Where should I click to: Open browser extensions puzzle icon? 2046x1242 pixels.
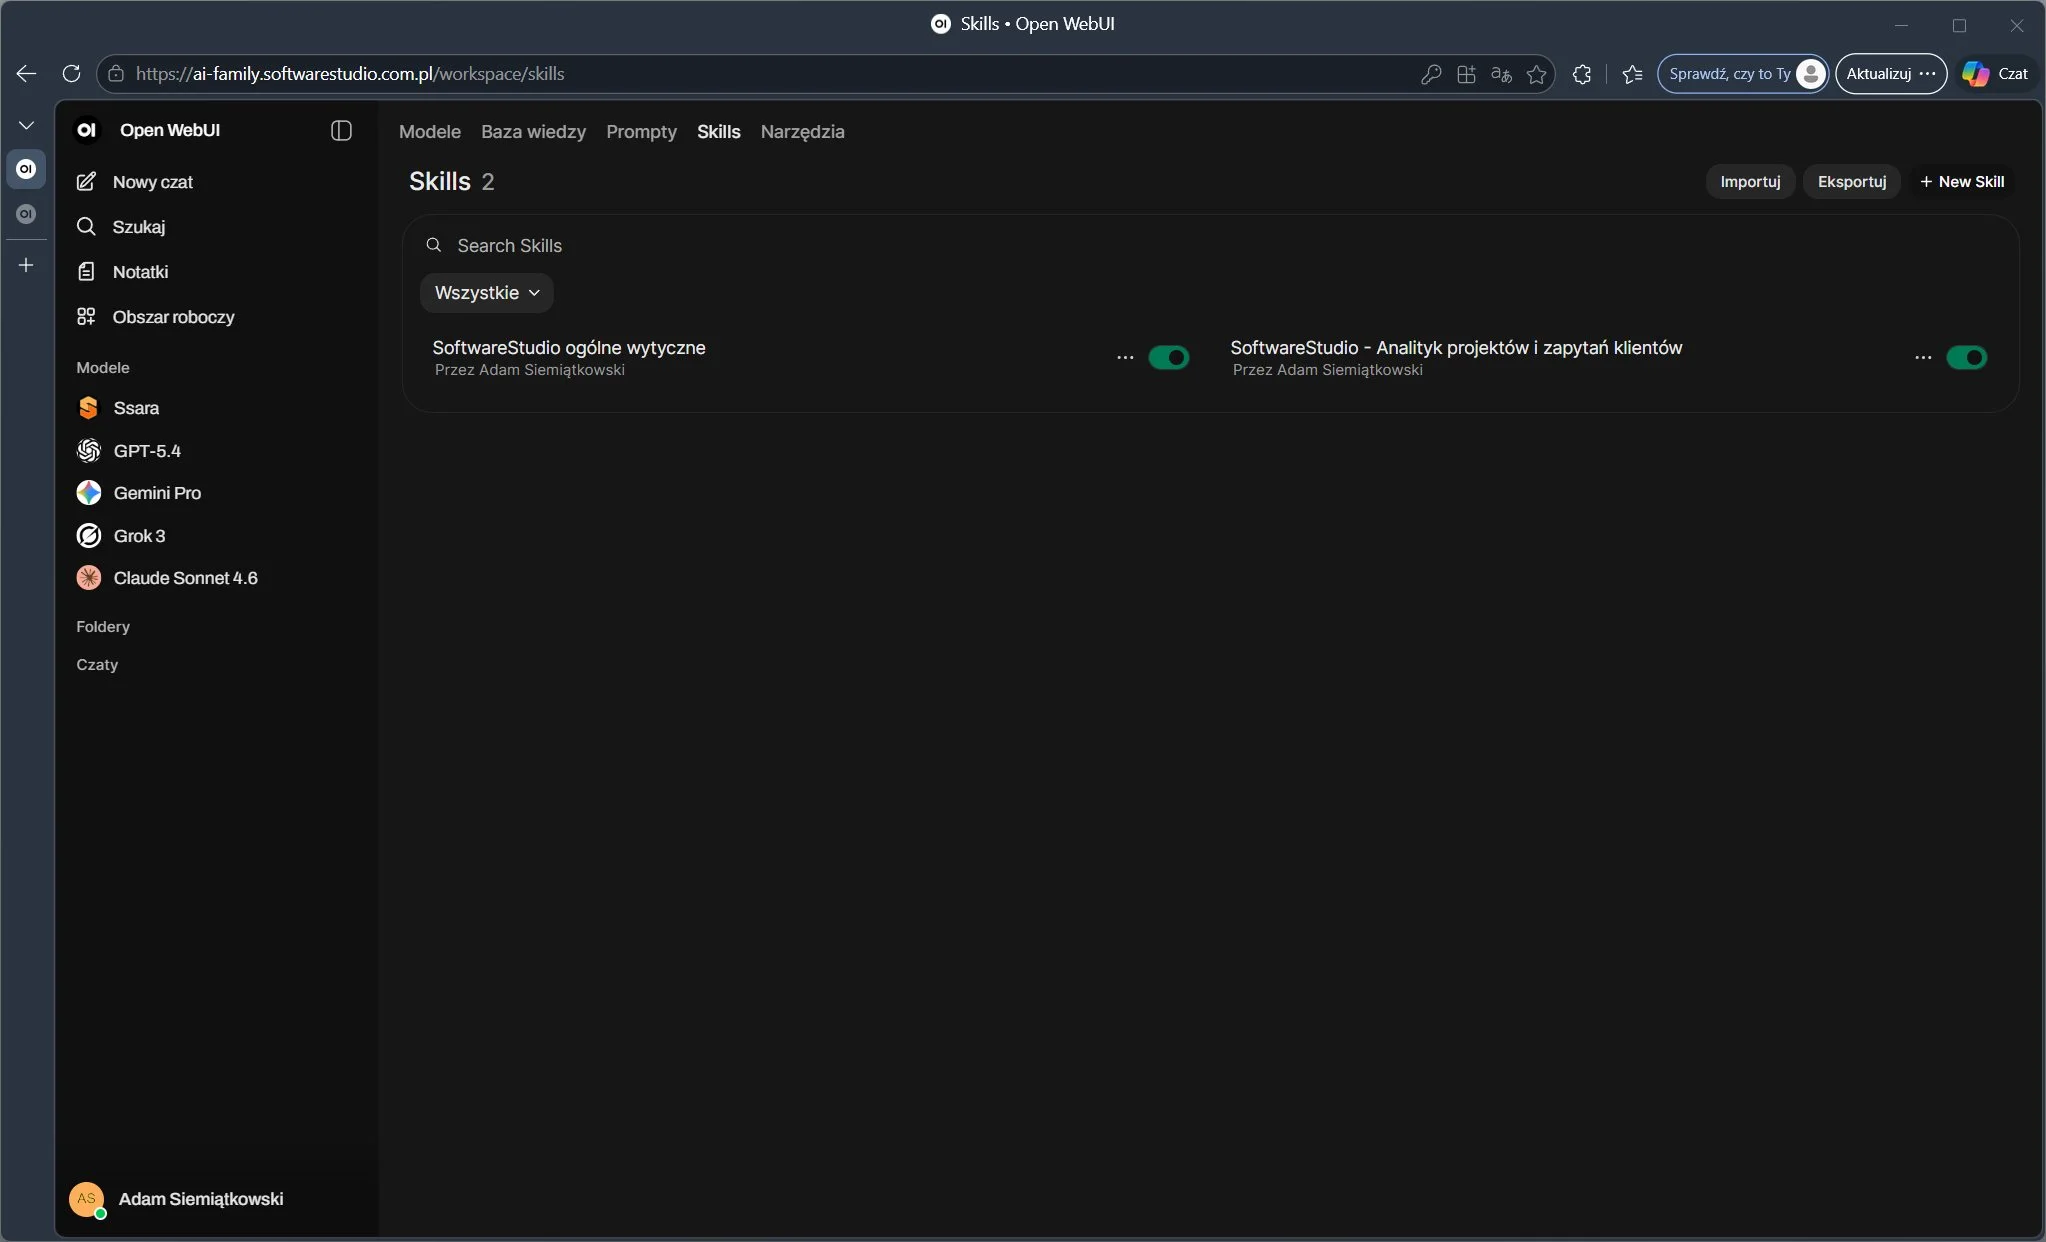(x=1582, y=74)
